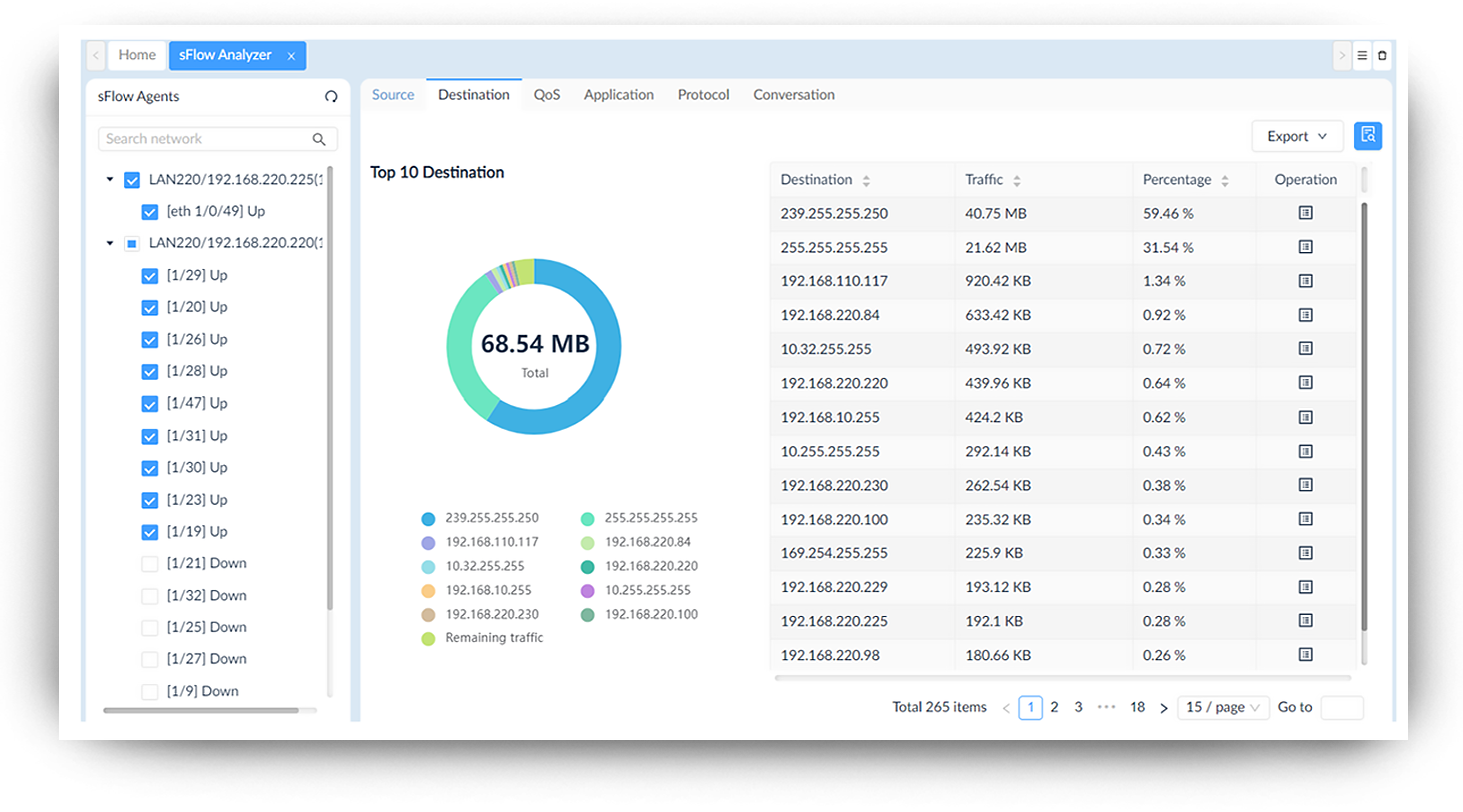
Task: Go to page 2 of results
Action: pyautogui.click(x=1054, y=707)
